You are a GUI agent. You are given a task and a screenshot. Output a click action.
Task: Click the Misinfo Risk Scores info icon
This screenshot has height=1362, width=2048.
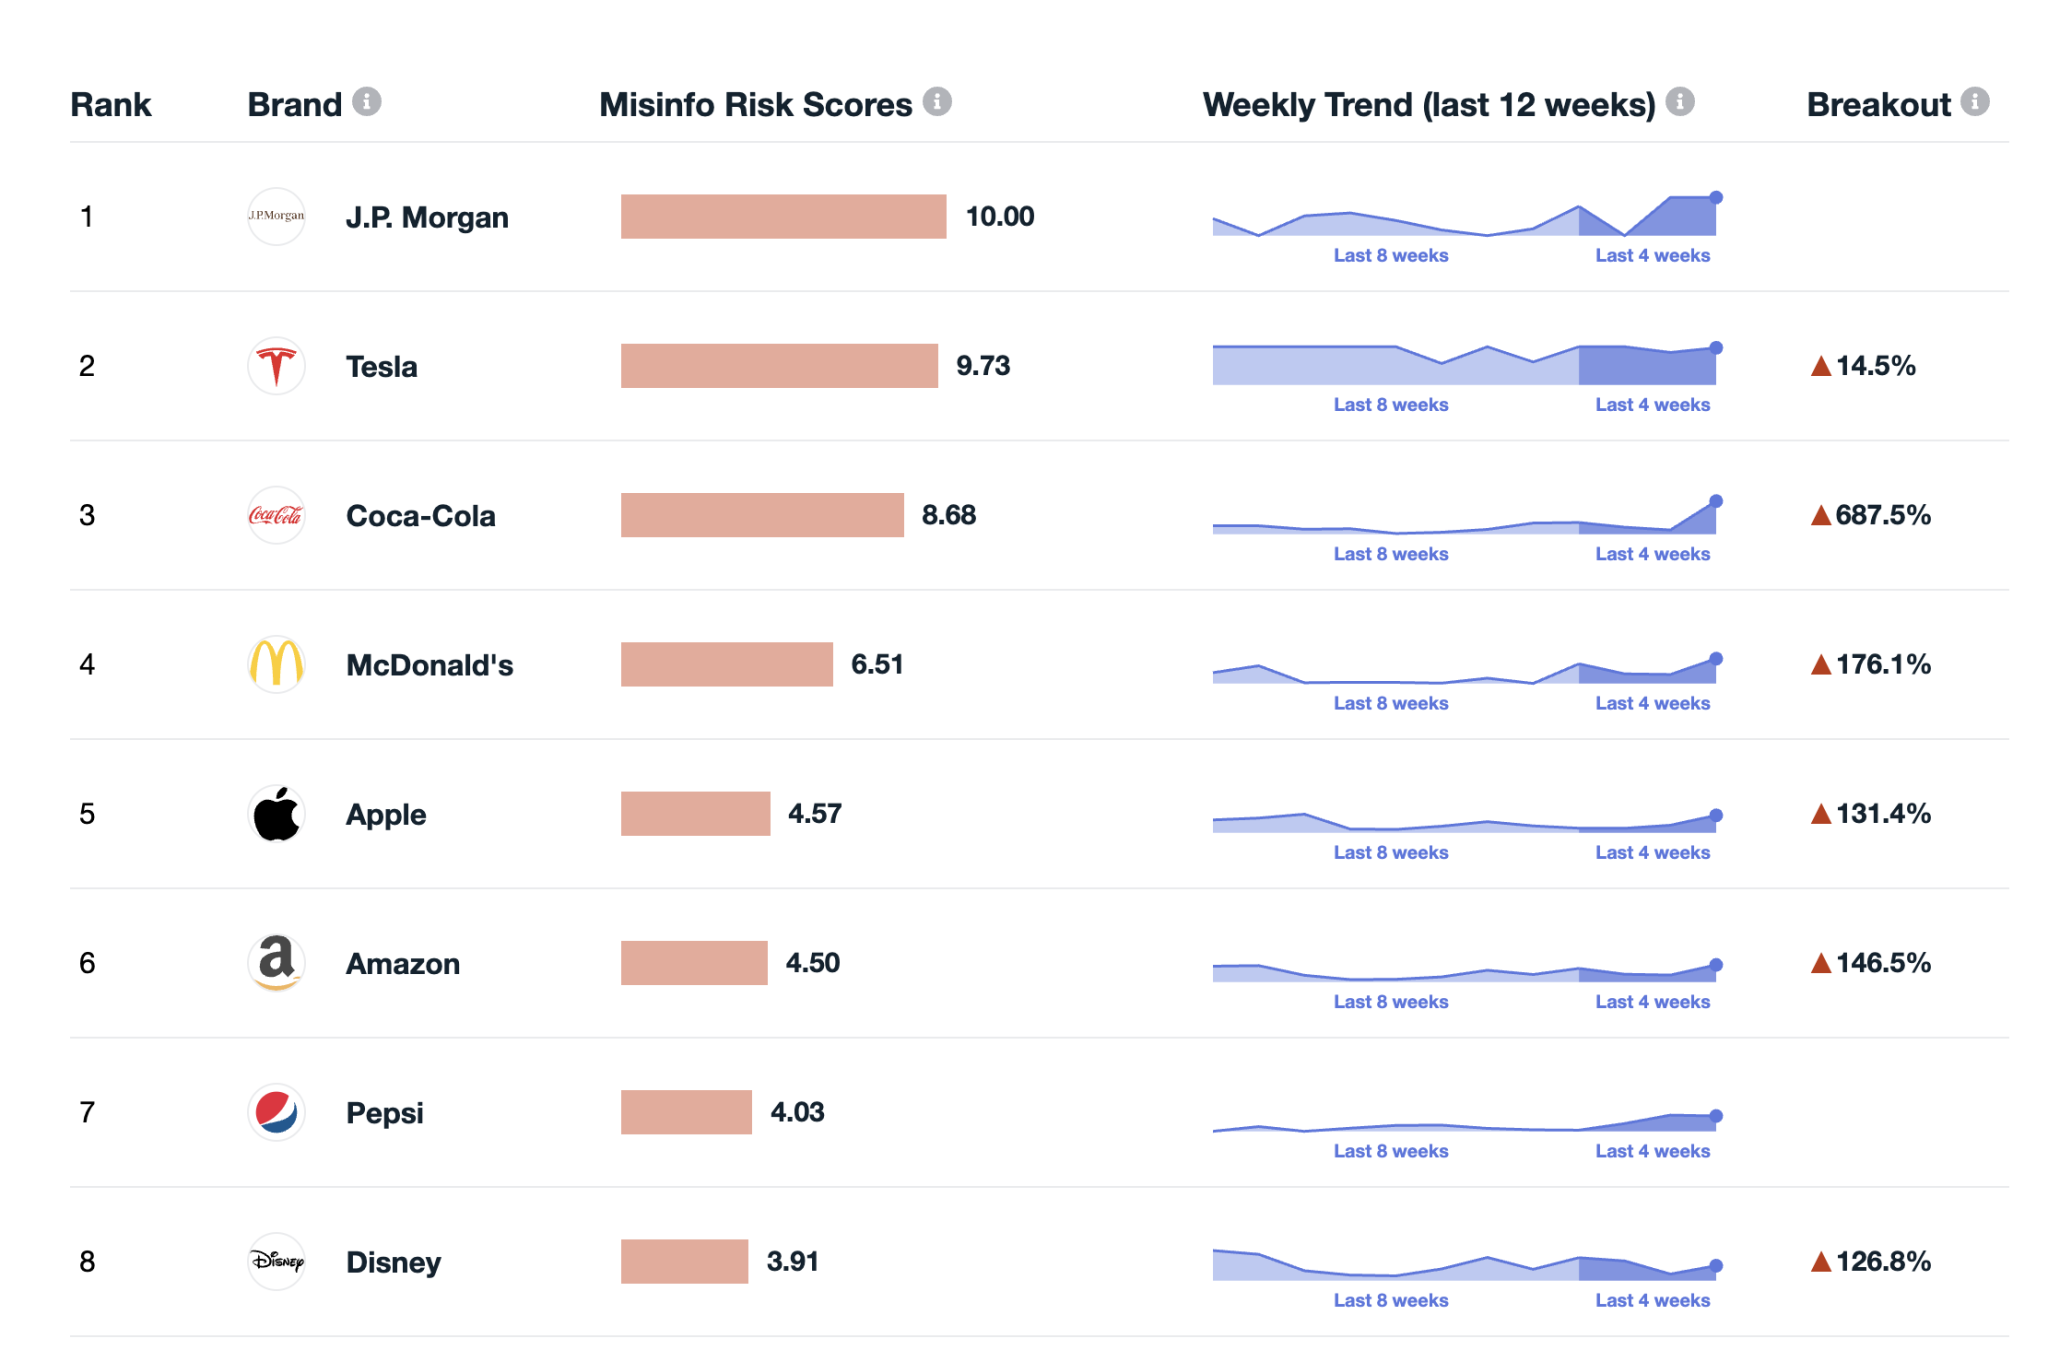click(937, 102)
